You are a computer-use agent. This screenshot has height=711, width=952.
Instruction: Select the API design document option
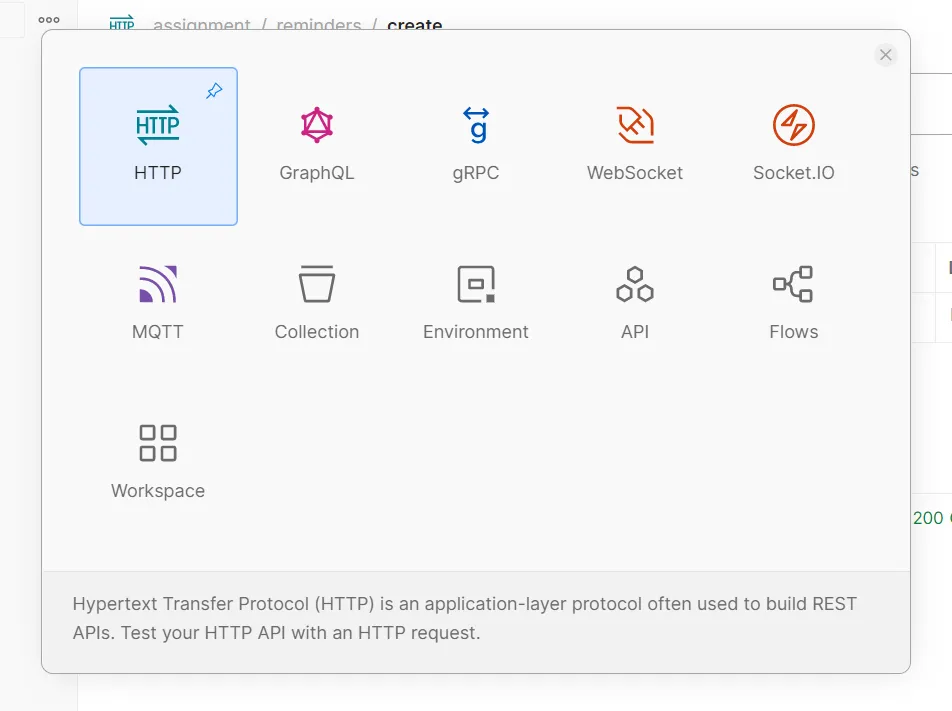[x=634, y=300]
